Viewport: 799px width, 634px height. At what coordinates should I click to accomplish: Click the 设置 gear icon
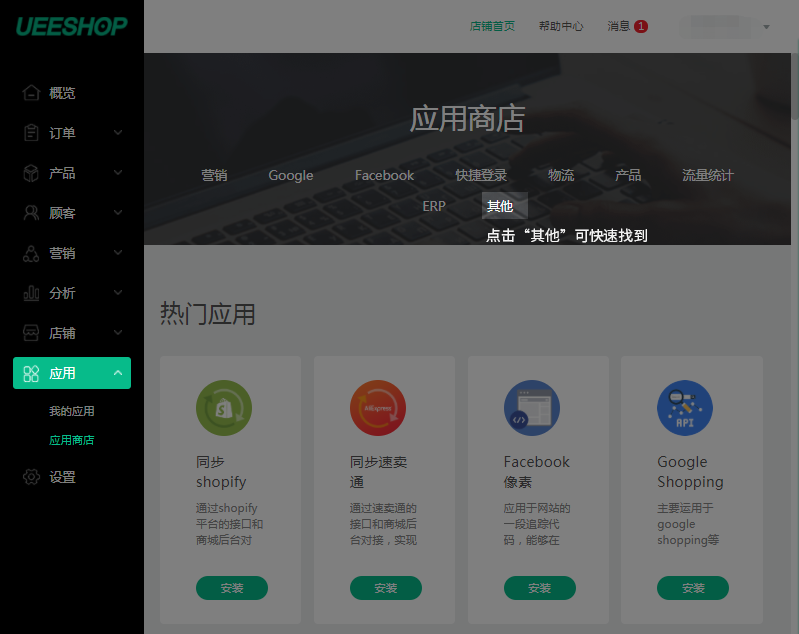(31, 477)
